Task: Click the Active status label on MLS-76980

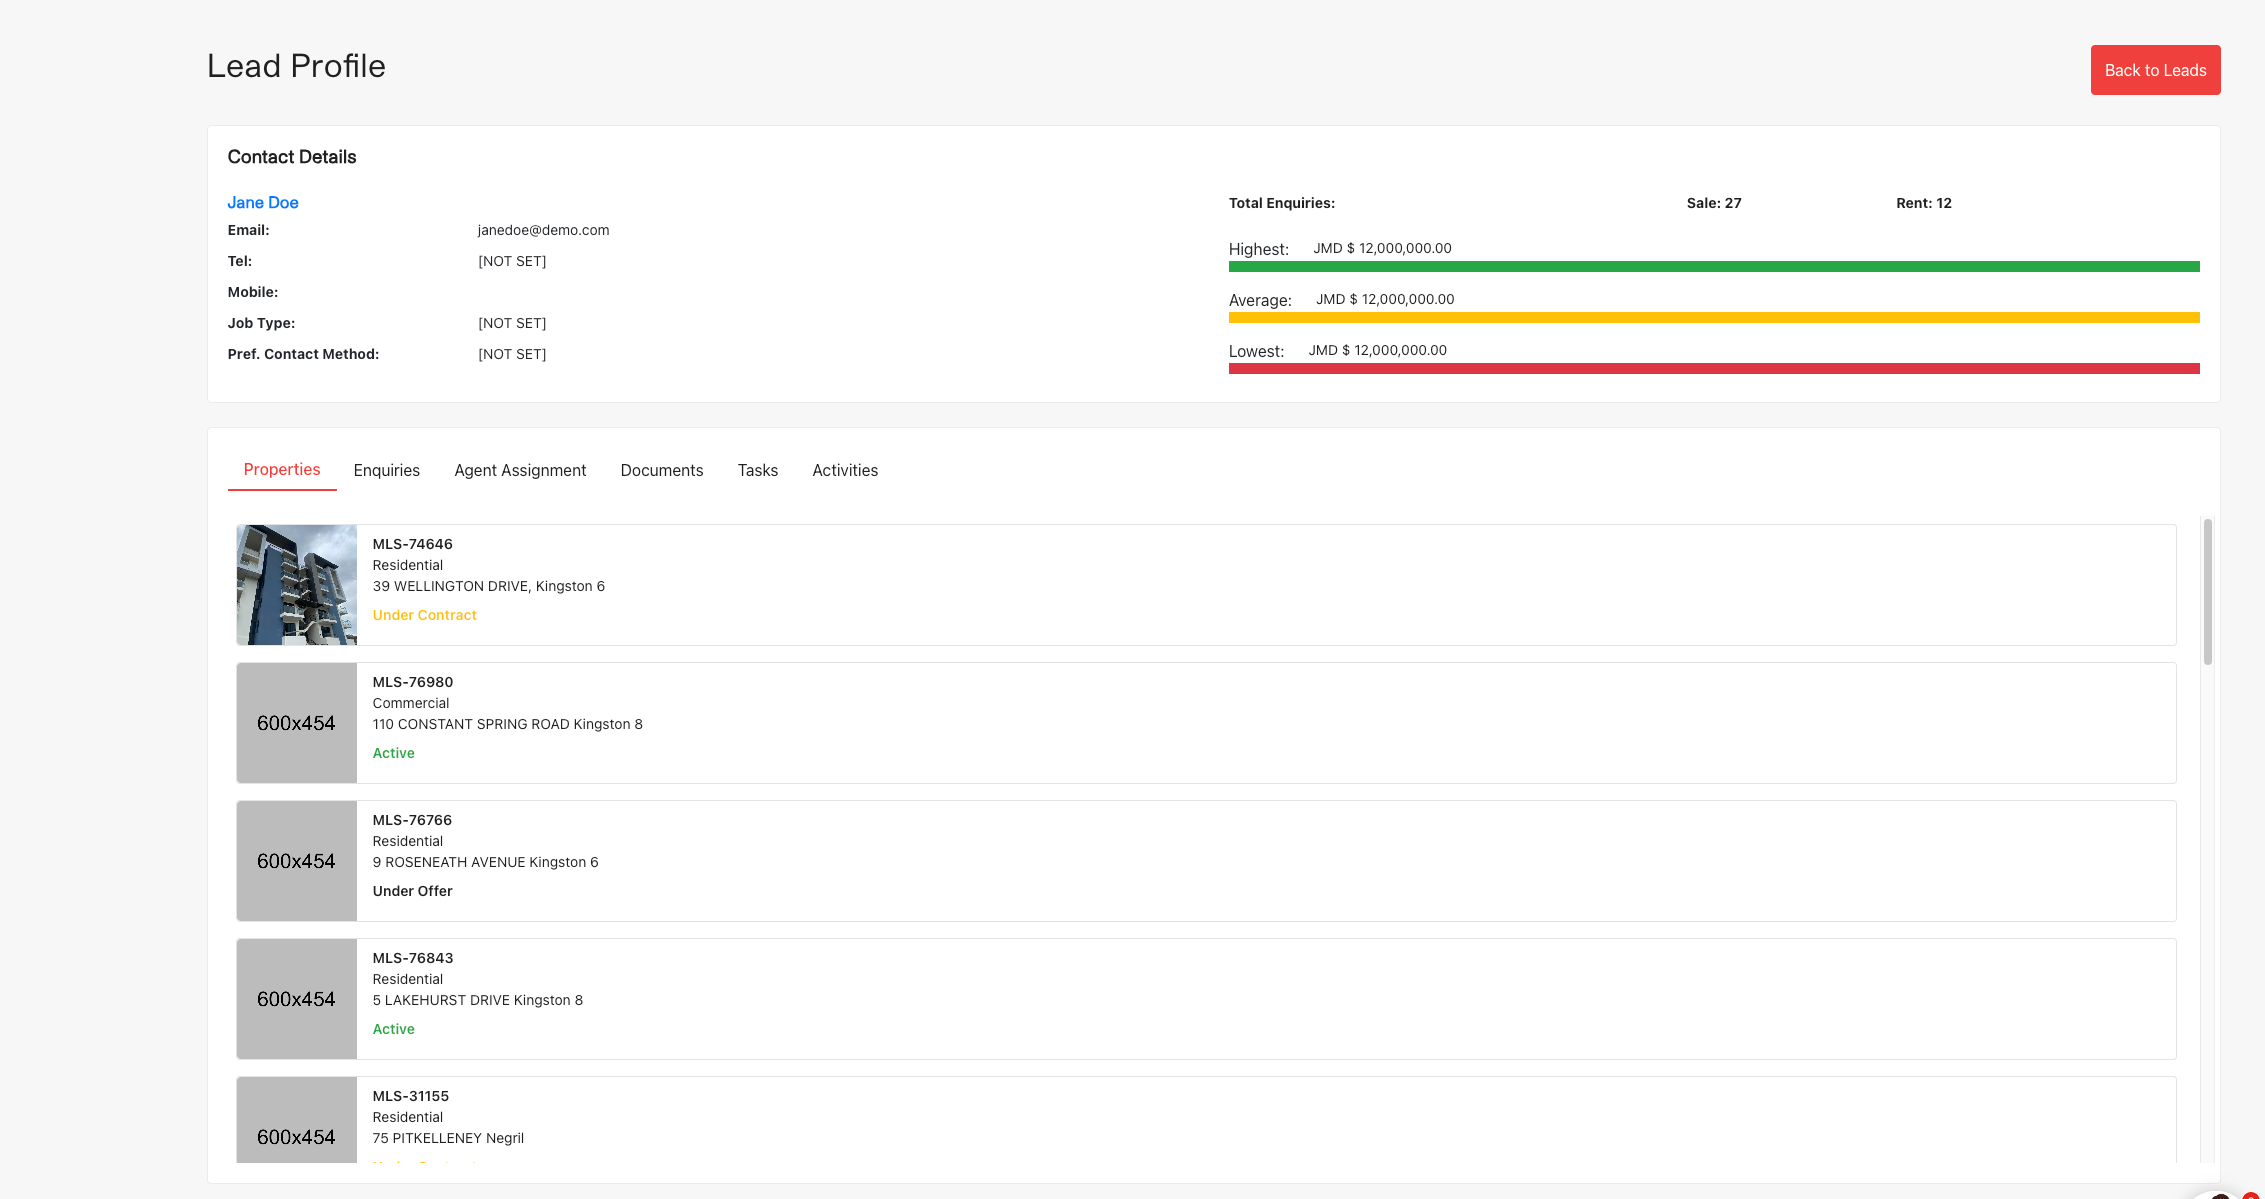Action: [393, 752]
